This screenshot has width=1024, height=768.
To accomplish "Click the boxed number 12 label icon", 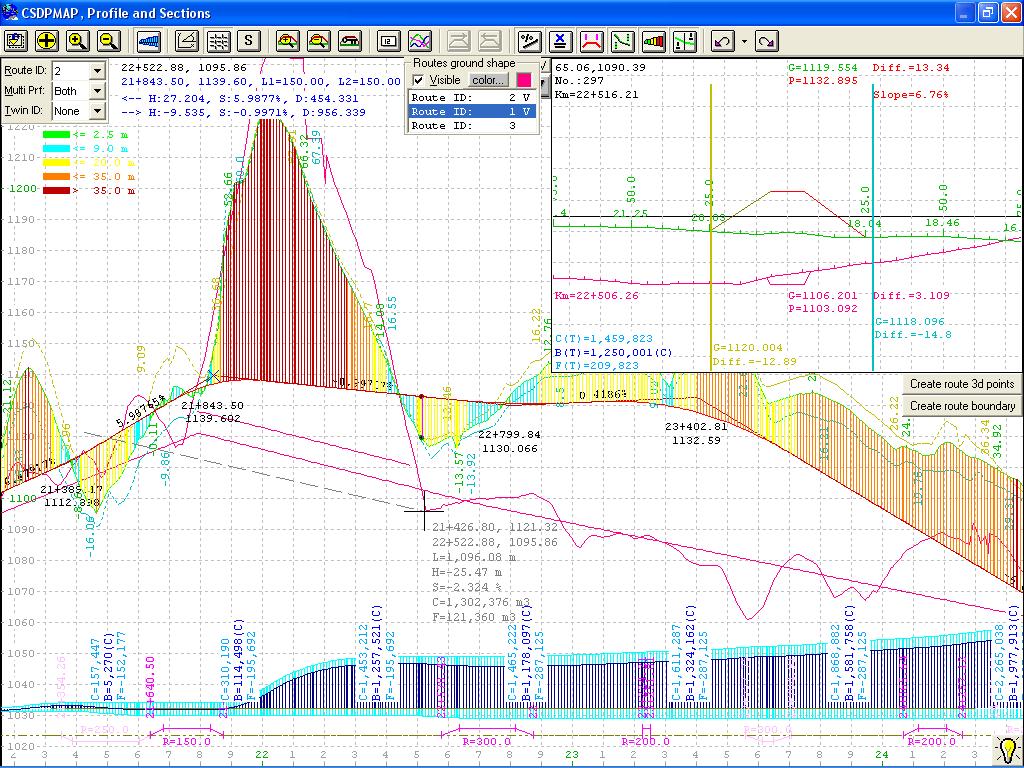I will (x=389, y=41).
